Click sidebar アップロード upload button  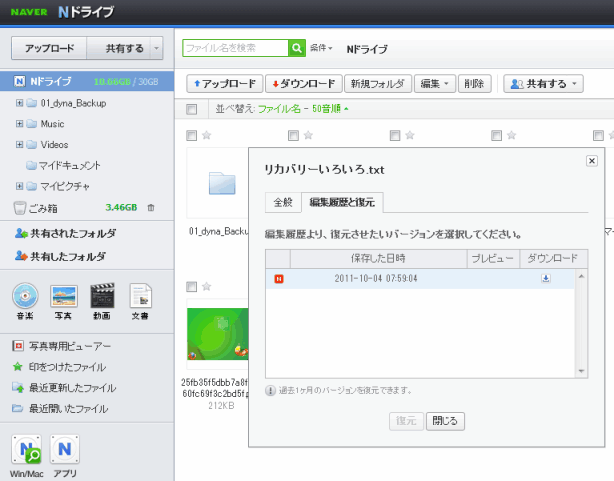(x=49, y=48)
